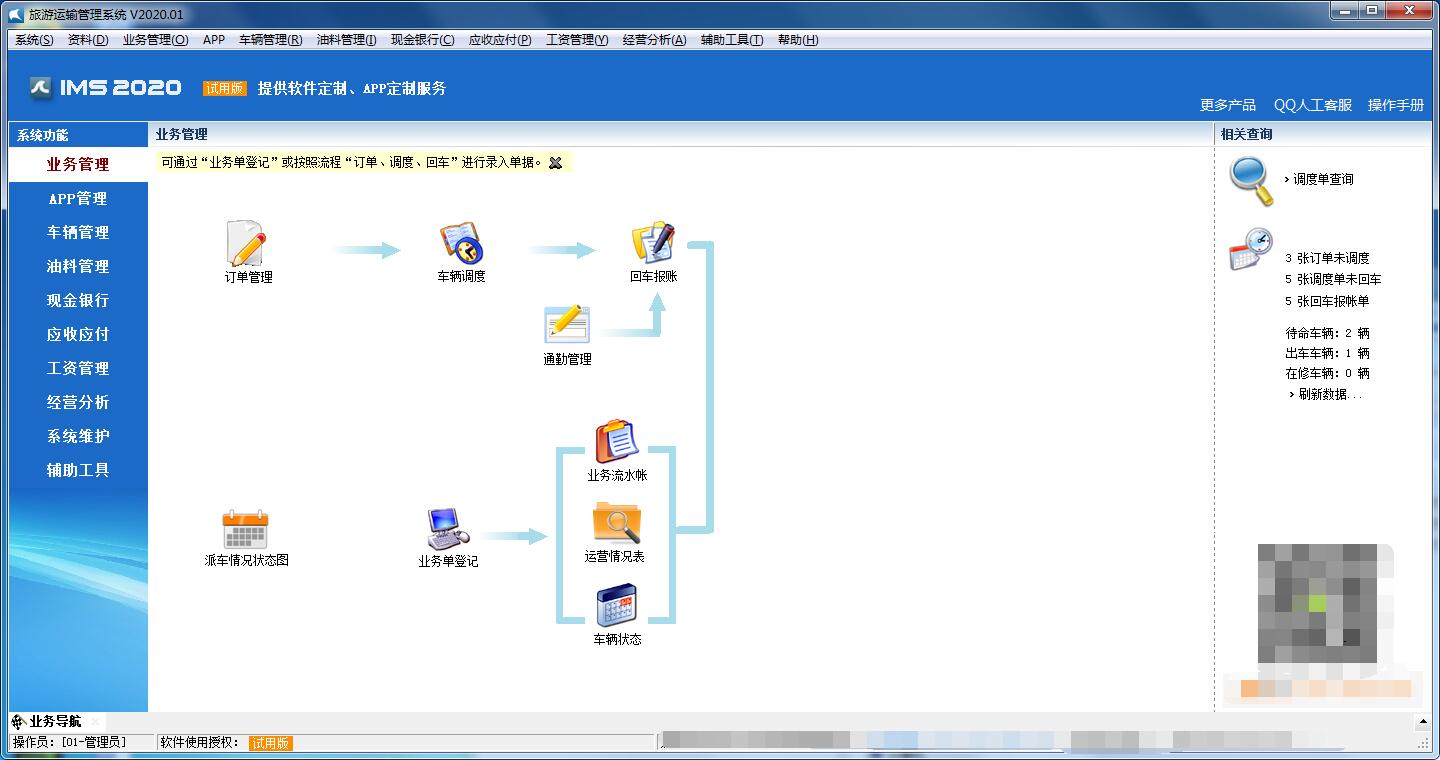Click 3 张订单未调度 text
This screenshot has height=760, width=1440.
pos(1327,258)
